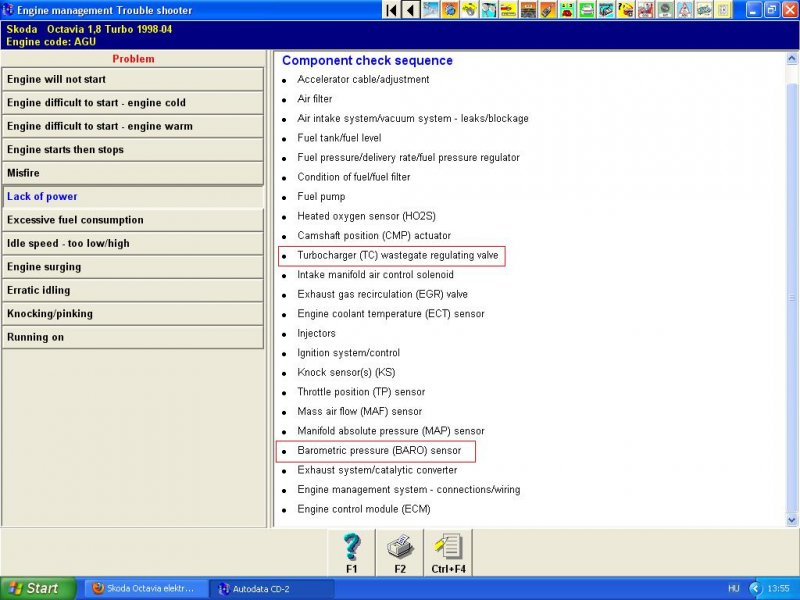Print the page with the F2 printer icon

tap(400, 553)
